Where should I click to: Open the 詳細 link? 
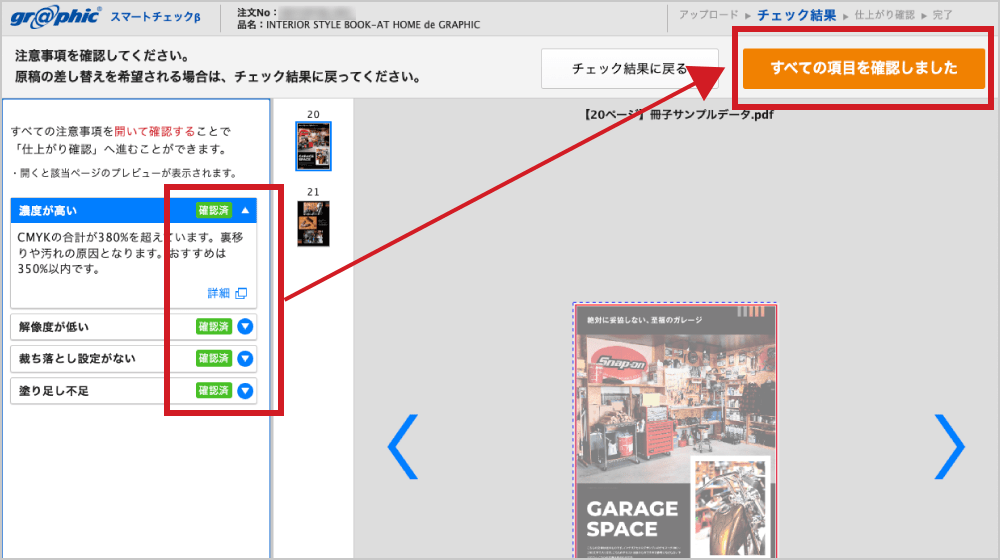click(x=219, y=293)
